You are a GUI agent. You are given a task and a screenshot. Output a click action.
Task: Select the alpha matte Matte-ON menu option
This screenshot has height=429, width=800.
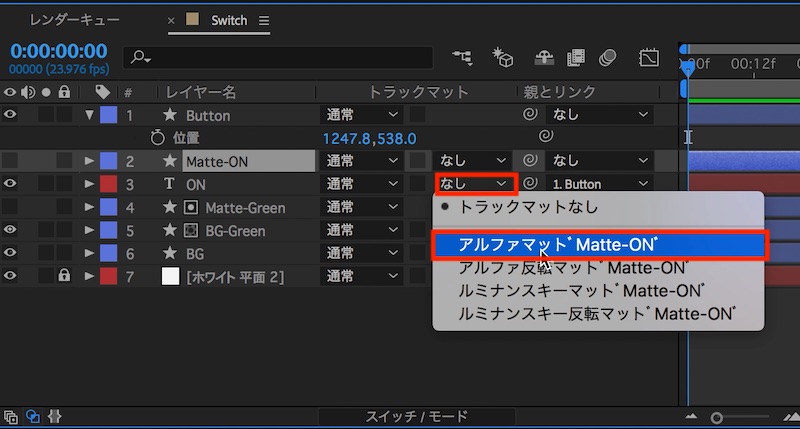pos(598,245)
